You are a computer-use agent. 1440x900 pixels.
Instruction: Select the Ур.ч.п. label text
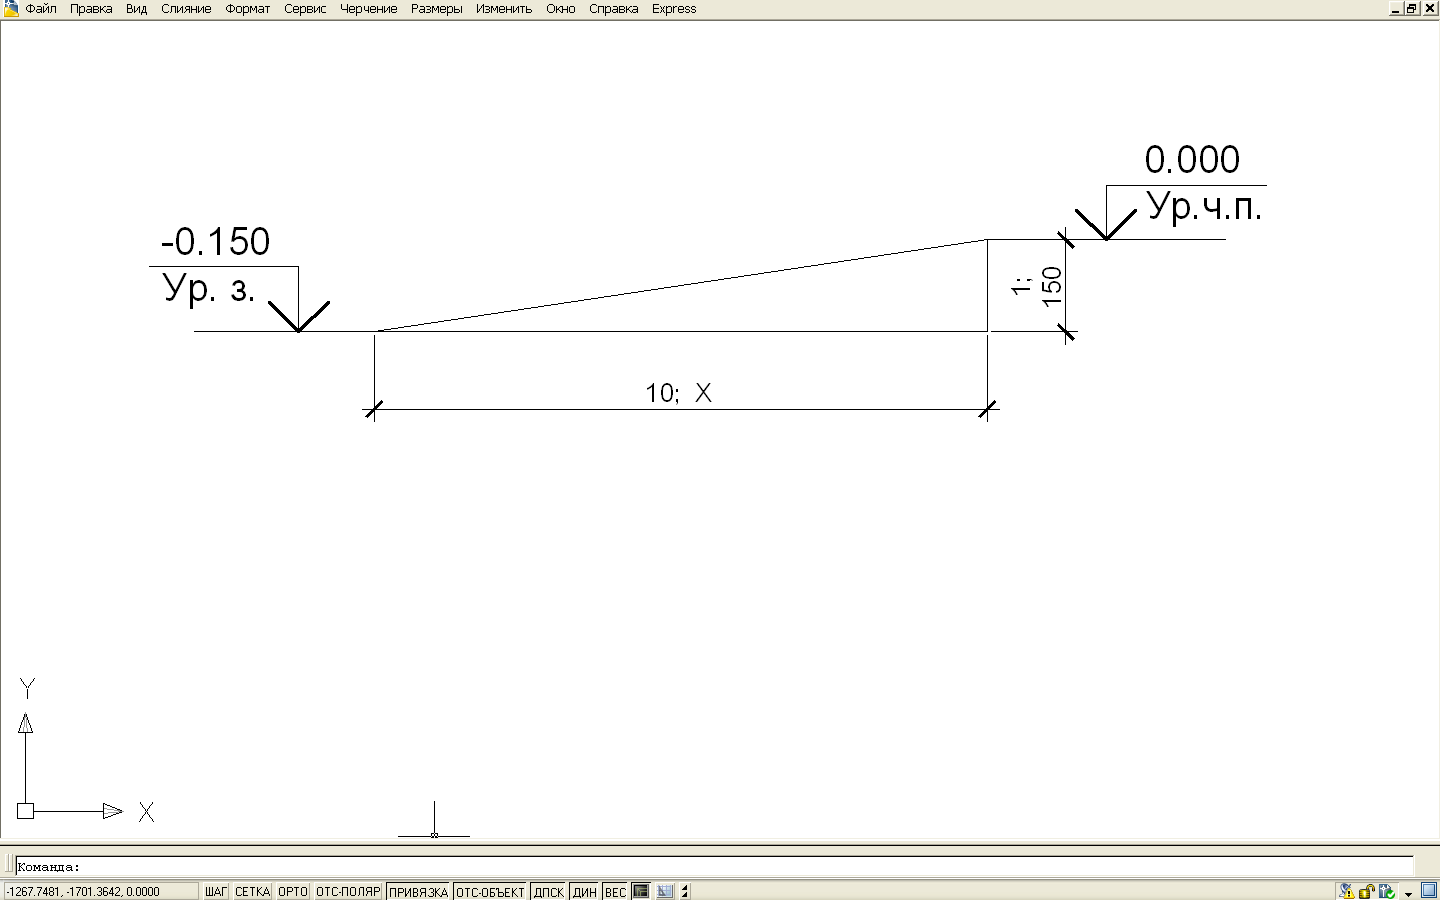click(x=1204, y=206)
